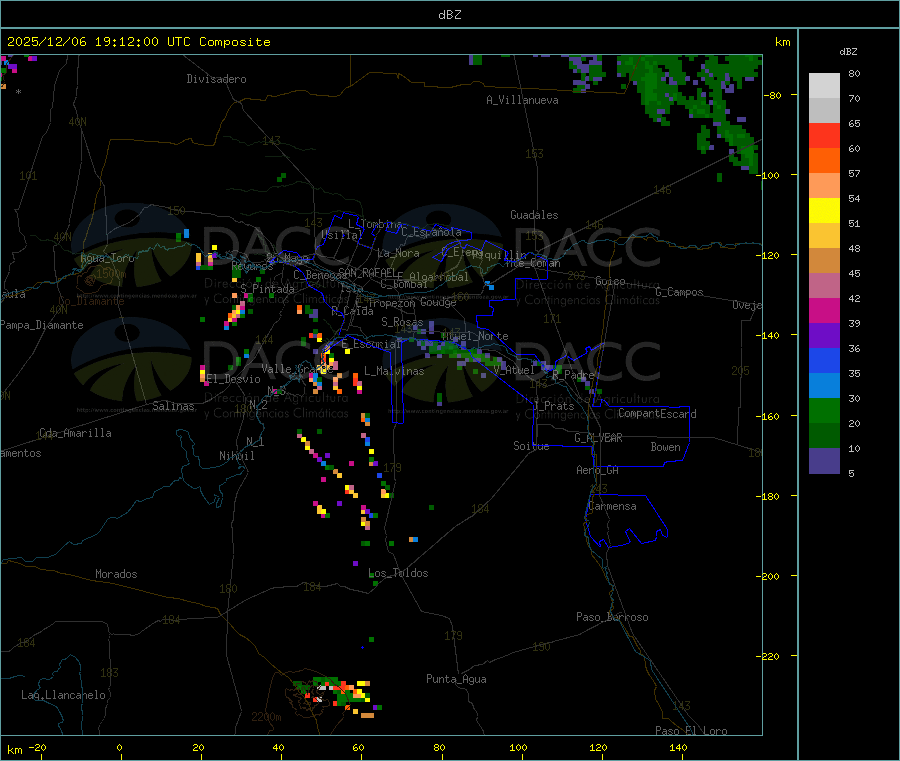Viewport: 900px width, 761px height.
Task: Select the yellow 51 dBZ legend swatch
Action: [x=824, y=211]
